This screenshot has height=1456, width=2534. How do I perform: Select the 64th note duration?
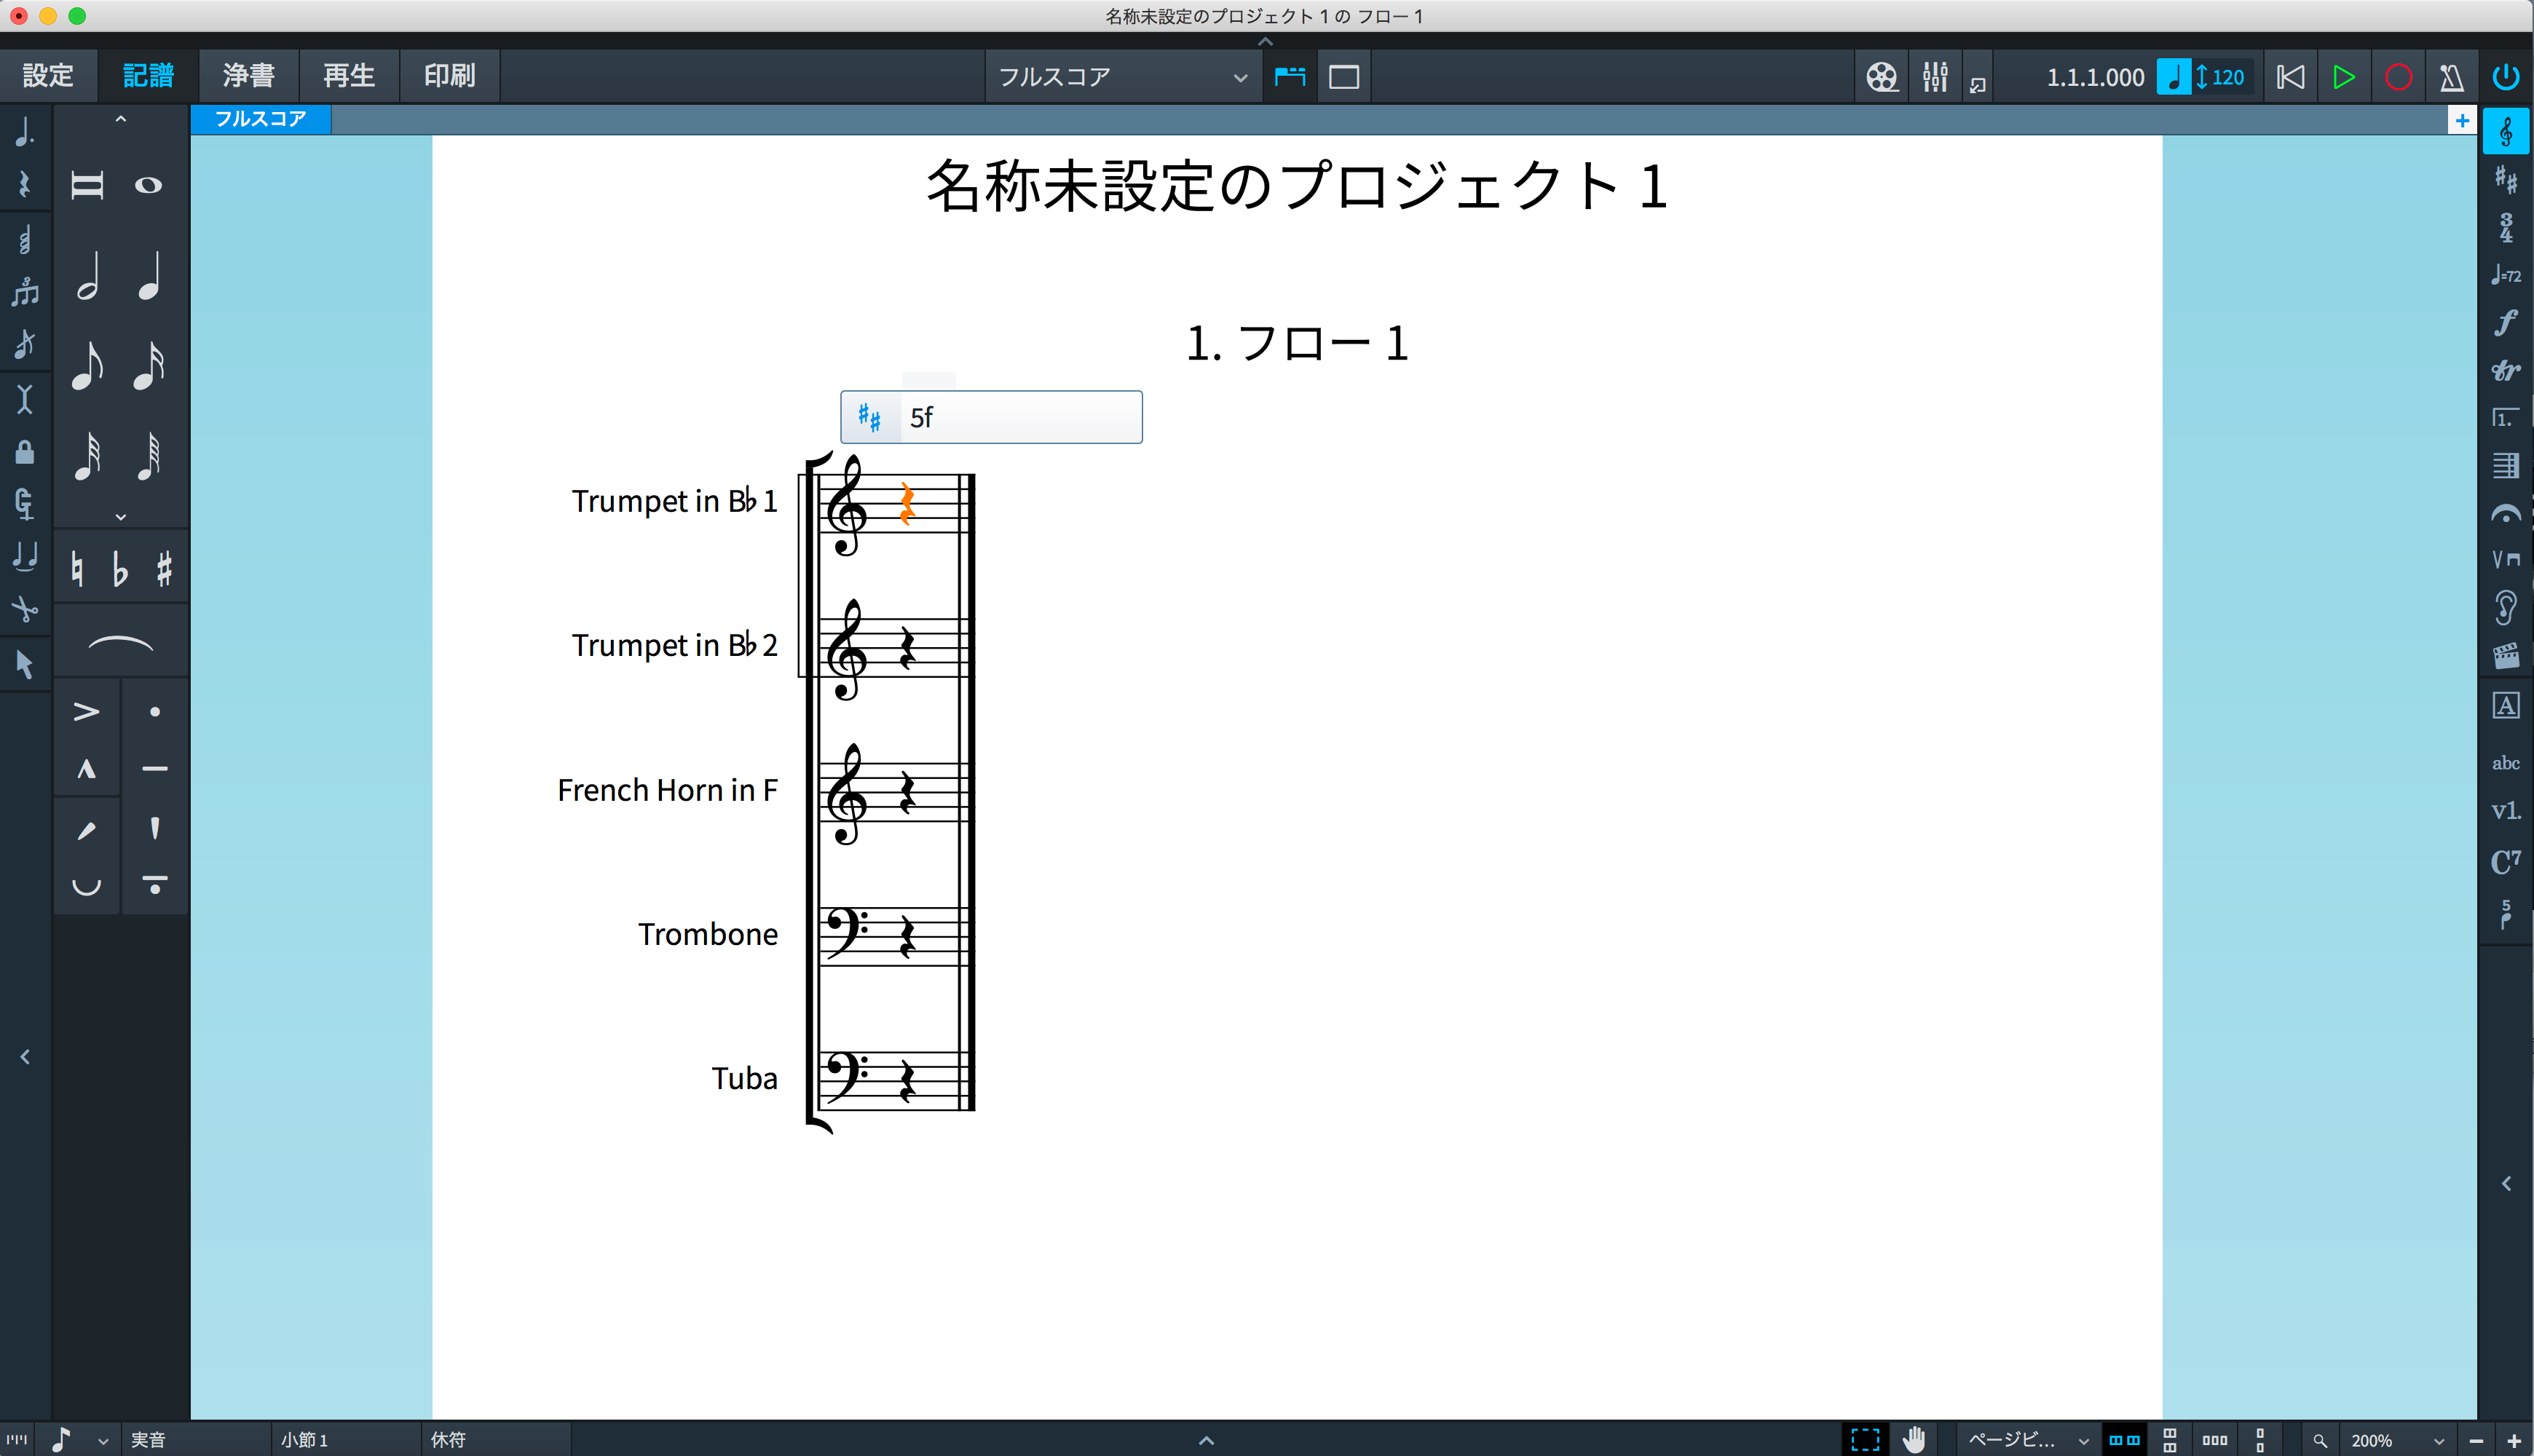point(148,456)
